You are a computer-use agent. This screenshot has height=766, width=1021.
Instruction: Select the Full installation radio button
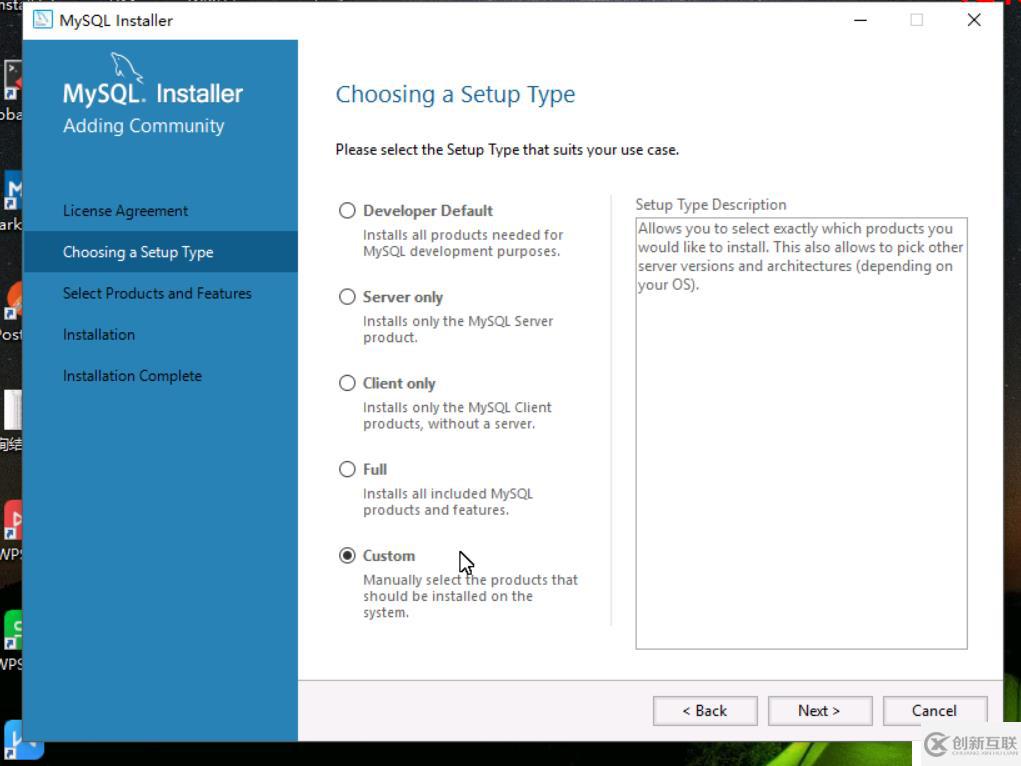[347, 469]
